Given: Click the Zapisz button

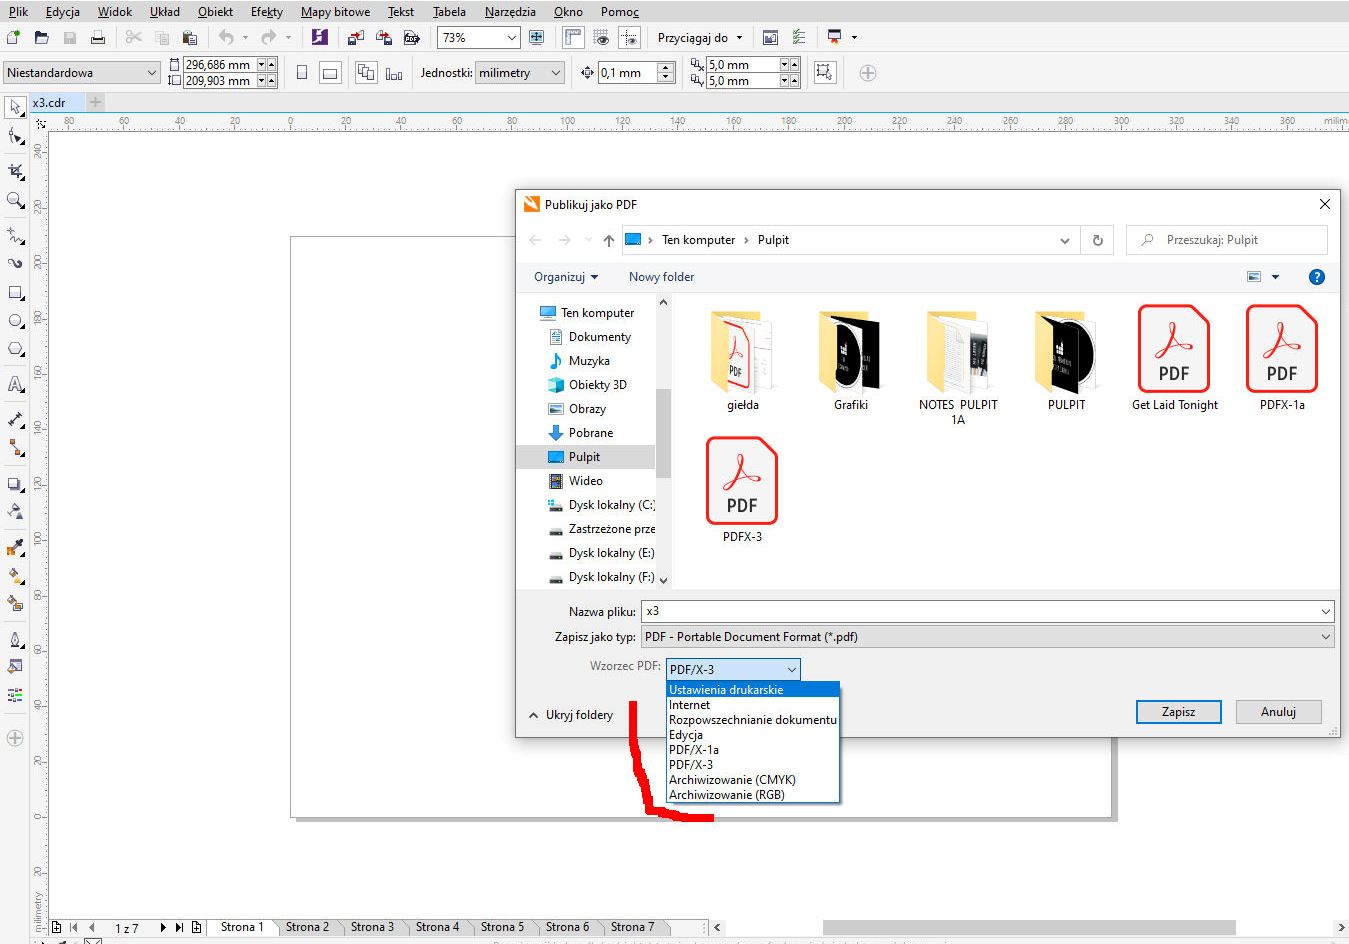Looking at the screenshot, I should 1178,712.
